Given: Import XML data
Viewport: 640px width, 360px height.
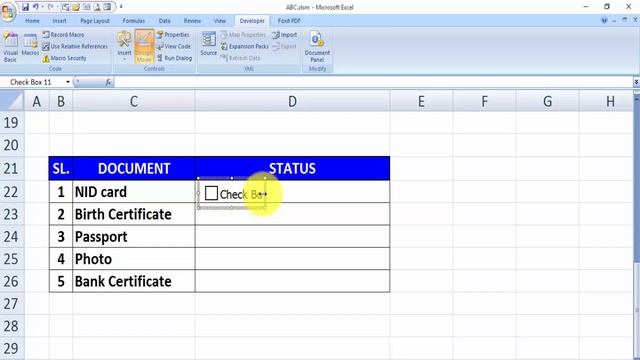Looking at the screenshot, I should (x=285, y=35).
